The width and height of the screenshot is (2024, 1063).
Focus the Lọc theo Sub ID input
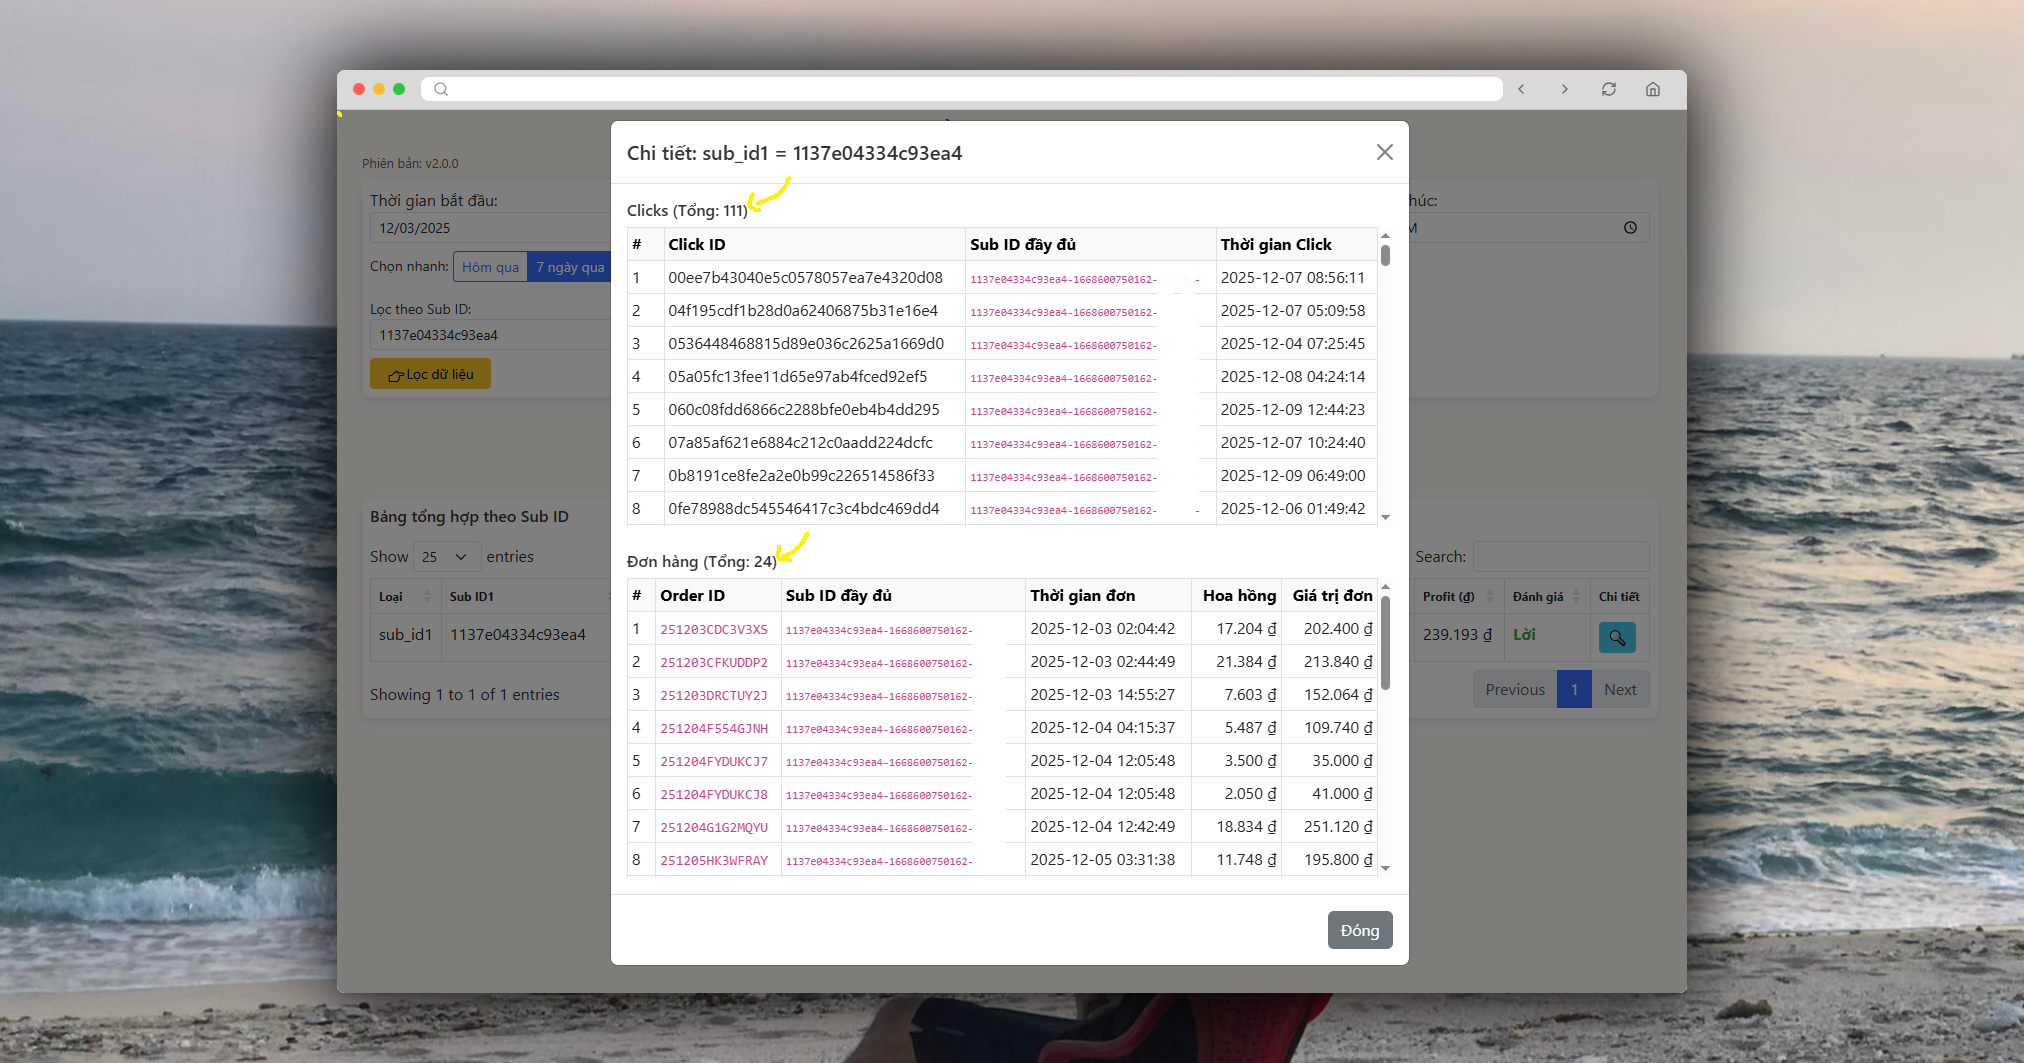tap(490, 335)
